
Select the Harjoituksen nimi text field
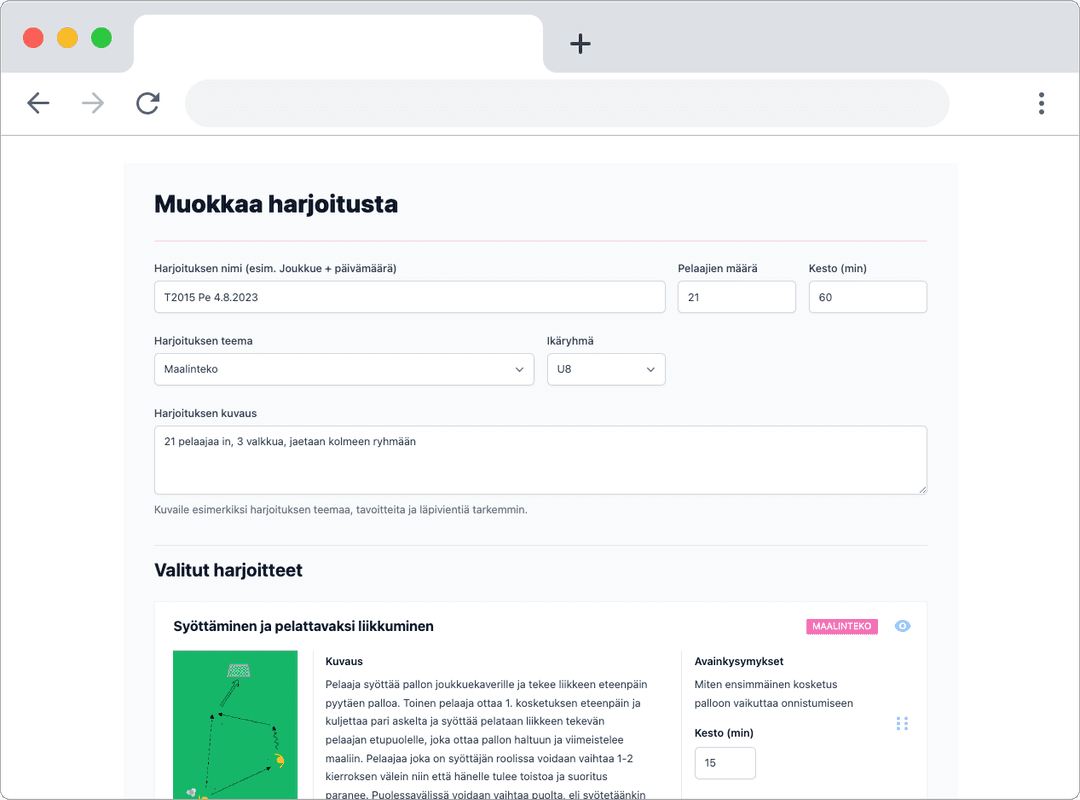click(410, 296)
